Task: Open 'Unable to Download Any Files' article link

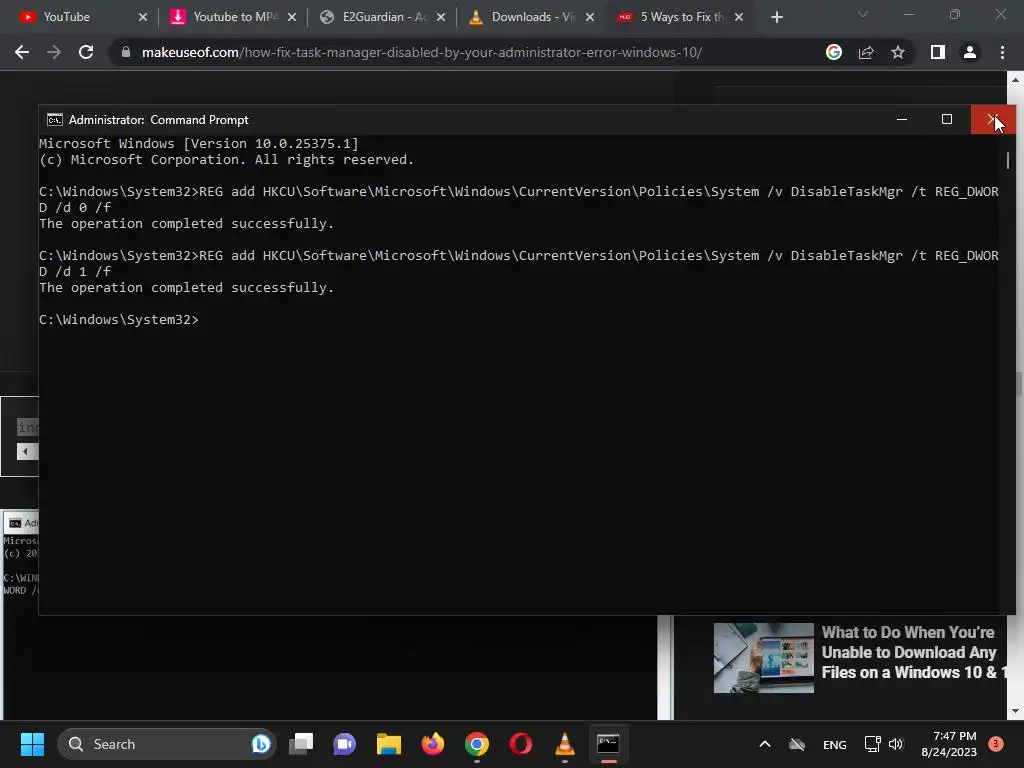Action: click(913, 652)
